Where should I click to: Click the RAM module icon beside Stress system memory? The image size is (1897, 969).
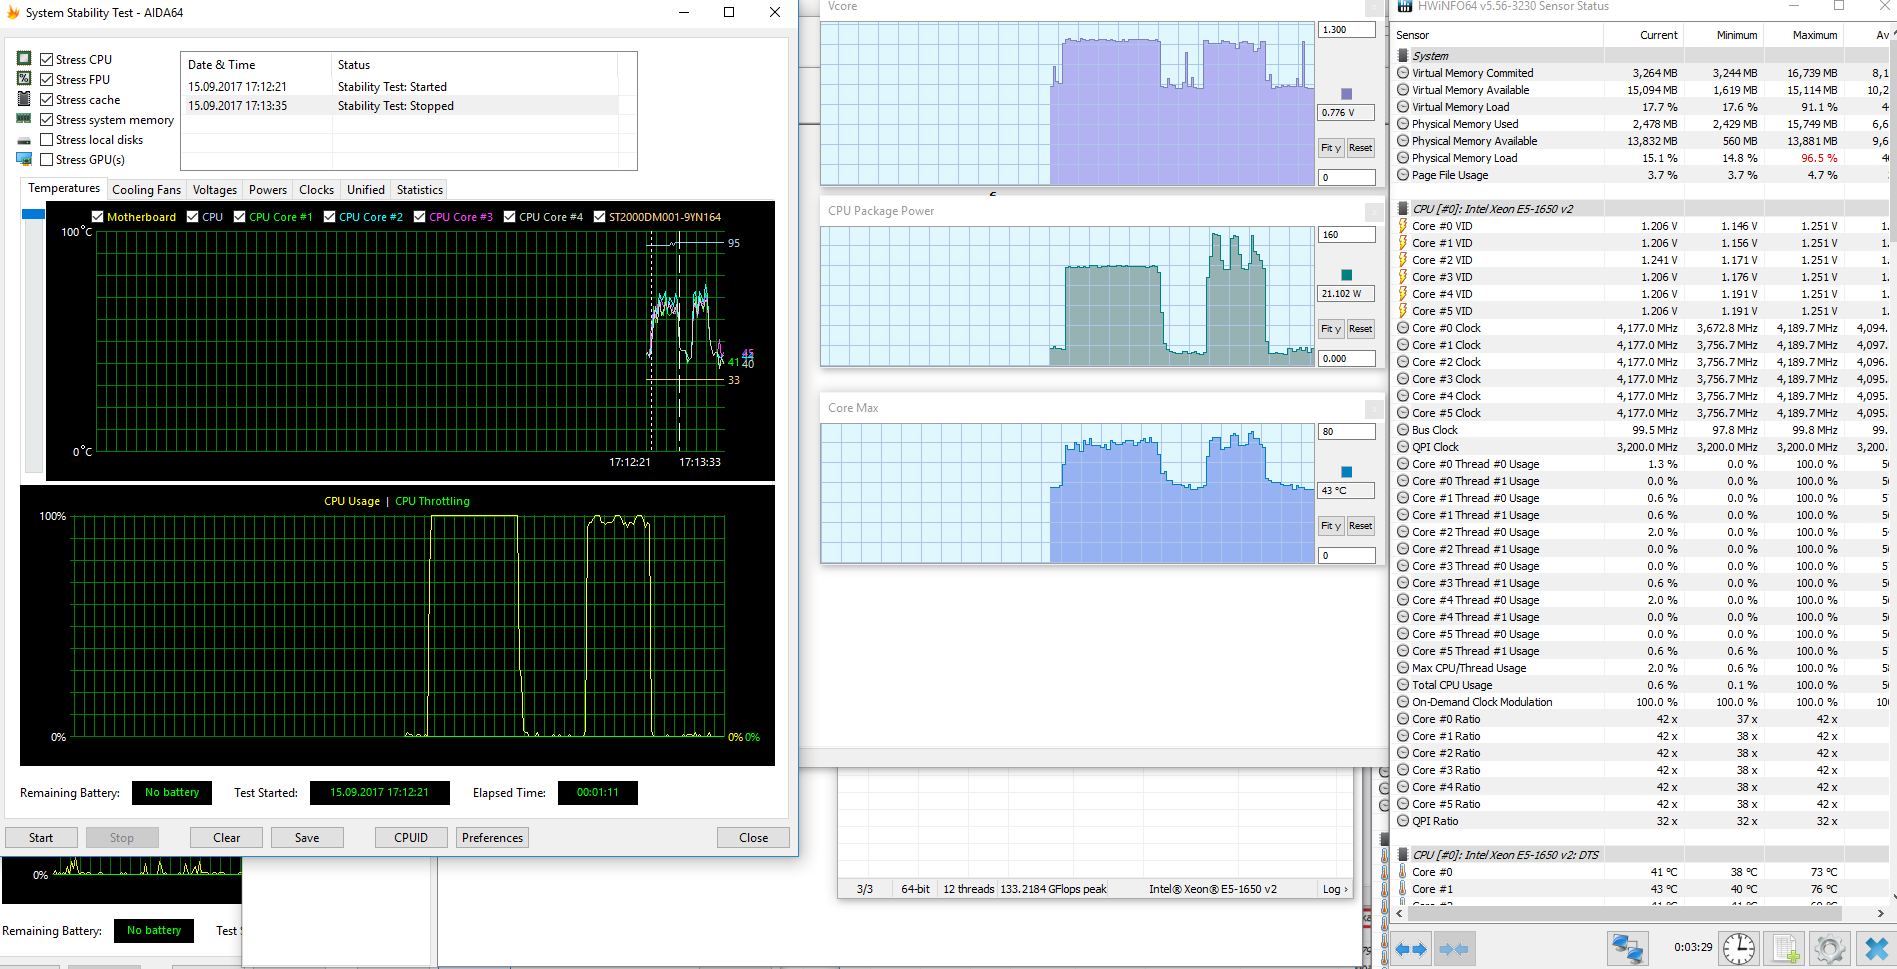click(x=24, y=119)
